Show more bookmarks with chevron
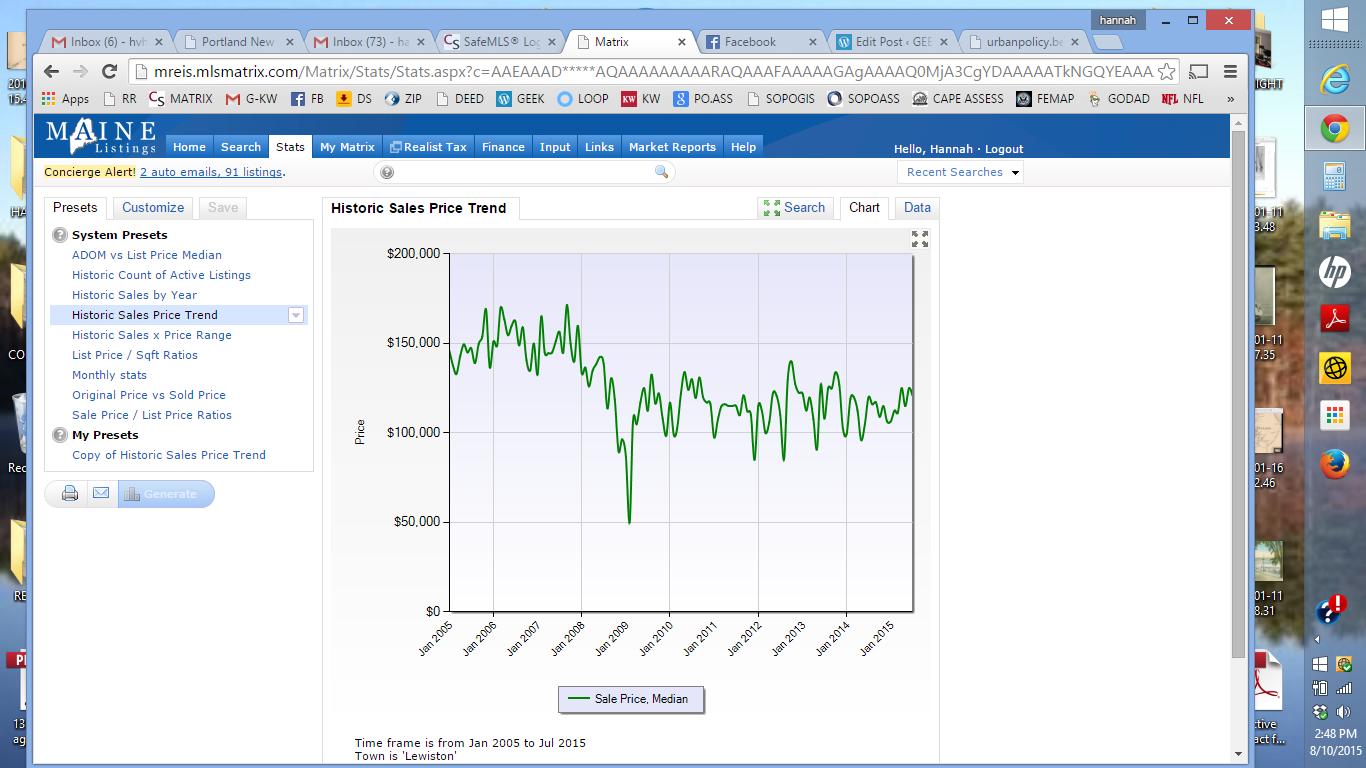This screenshot has width=1366, height=768. tap(1230, 99)
